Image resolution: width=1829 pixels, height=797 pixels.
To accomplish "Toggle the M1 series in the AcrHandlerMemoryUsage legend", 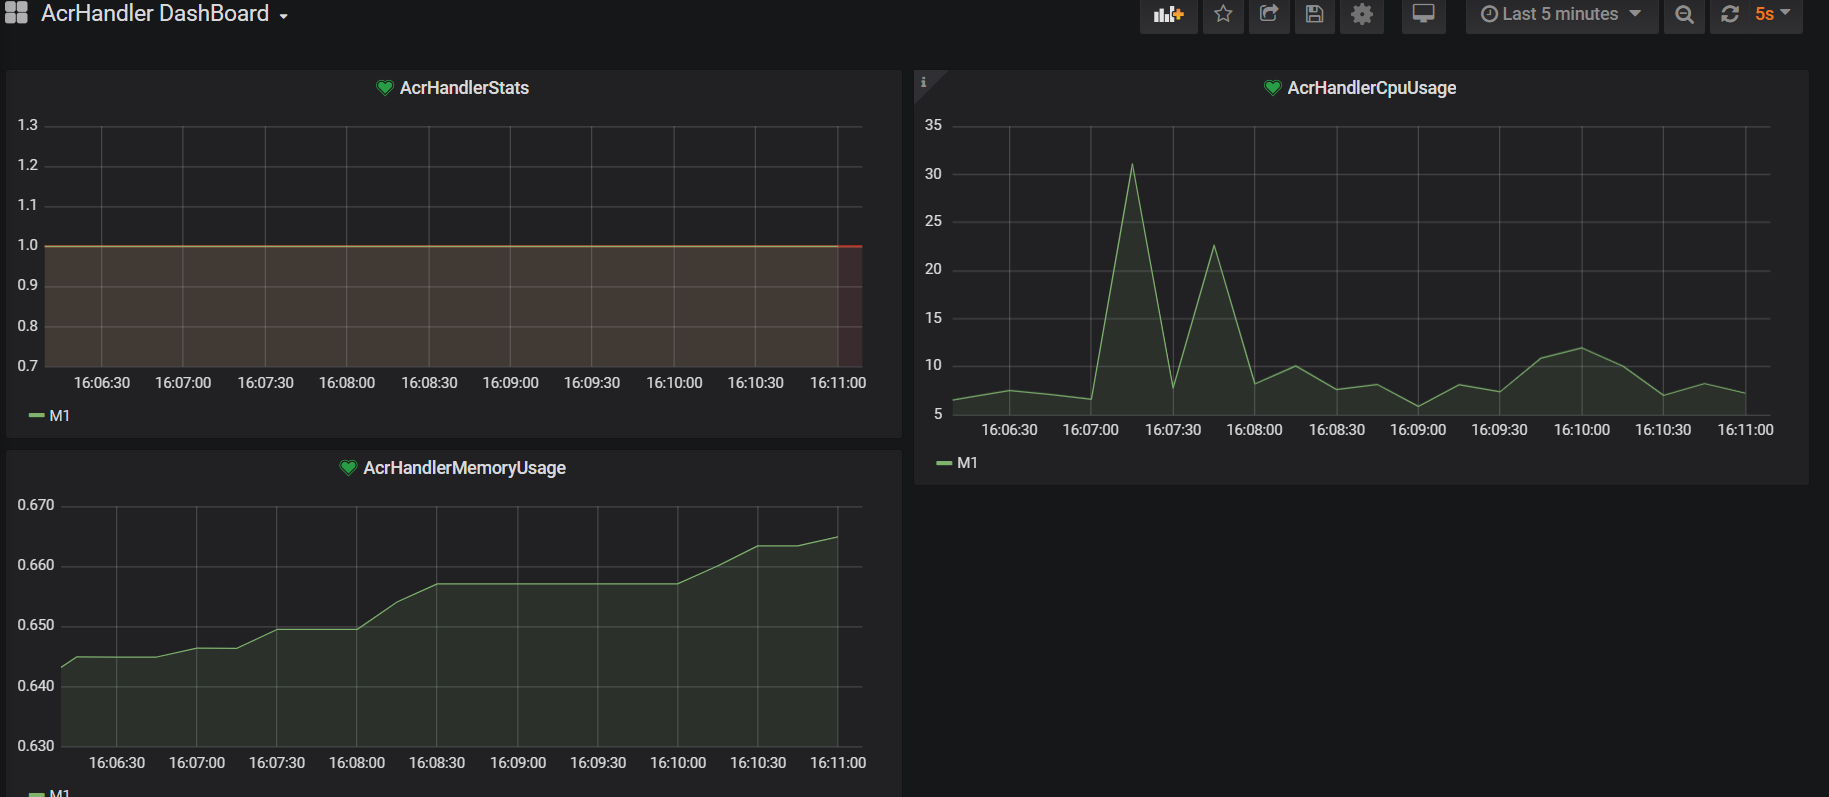I will click(x=59, y=793).
